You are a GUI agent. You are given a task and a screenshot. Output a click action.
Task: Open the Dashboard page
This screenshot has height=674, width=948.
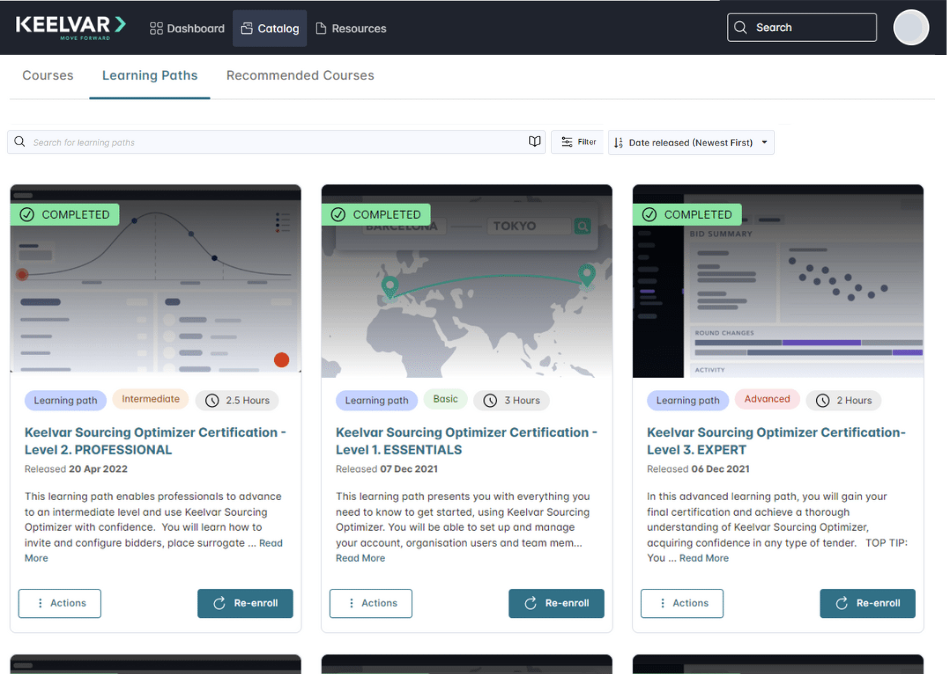[x=187, y=28]
